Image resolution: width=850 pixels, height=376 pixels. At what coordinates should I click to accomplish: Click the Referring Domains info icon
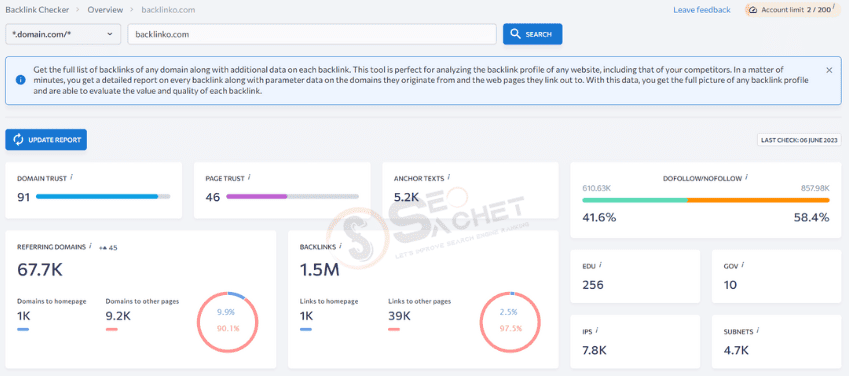[x=91, y=245]
